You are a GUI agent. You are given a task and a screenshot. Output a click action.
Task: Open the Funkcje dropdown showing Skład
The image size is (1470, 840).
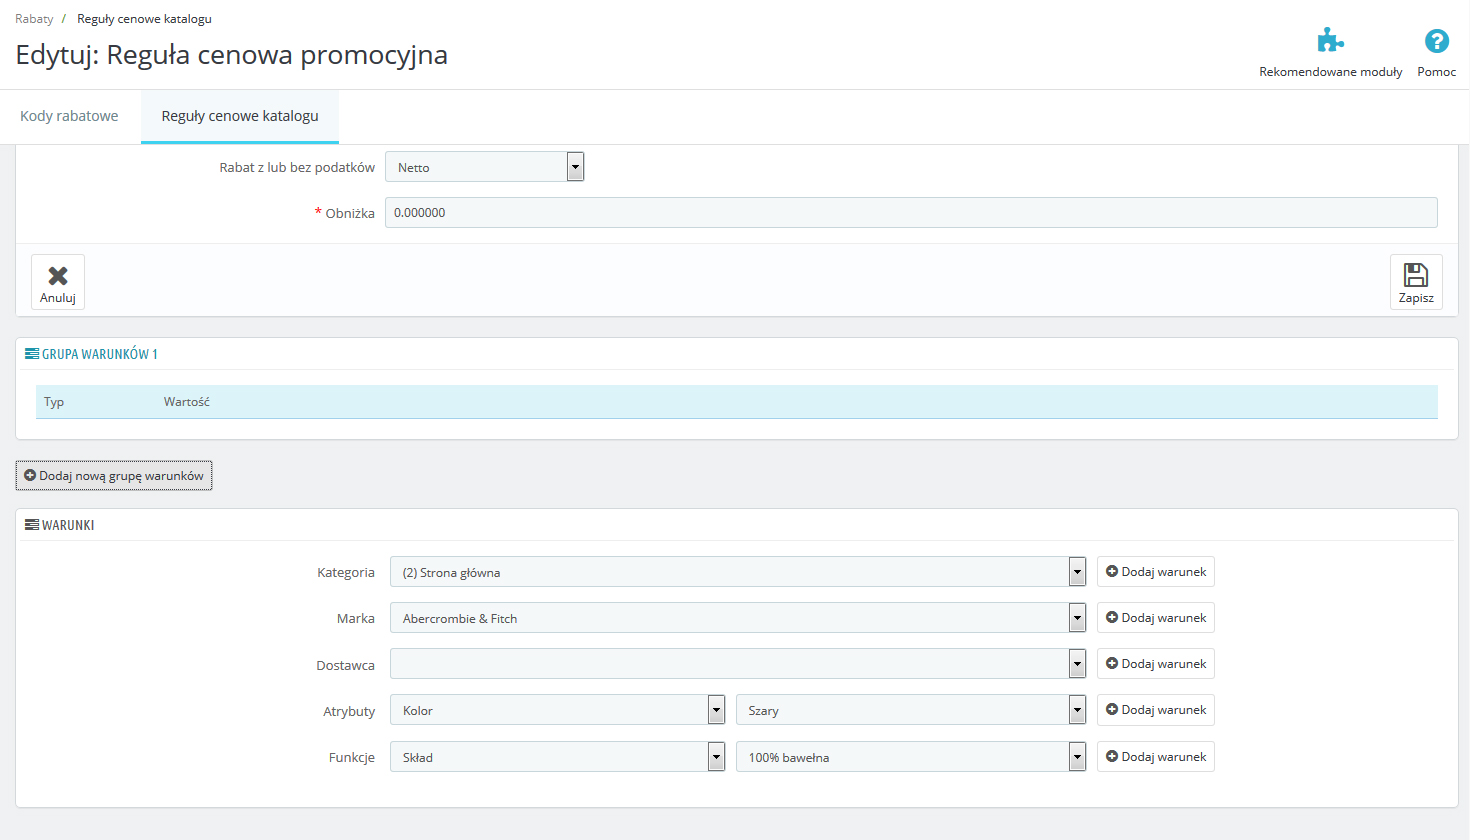pyautogui.click(x=556, y=757)
